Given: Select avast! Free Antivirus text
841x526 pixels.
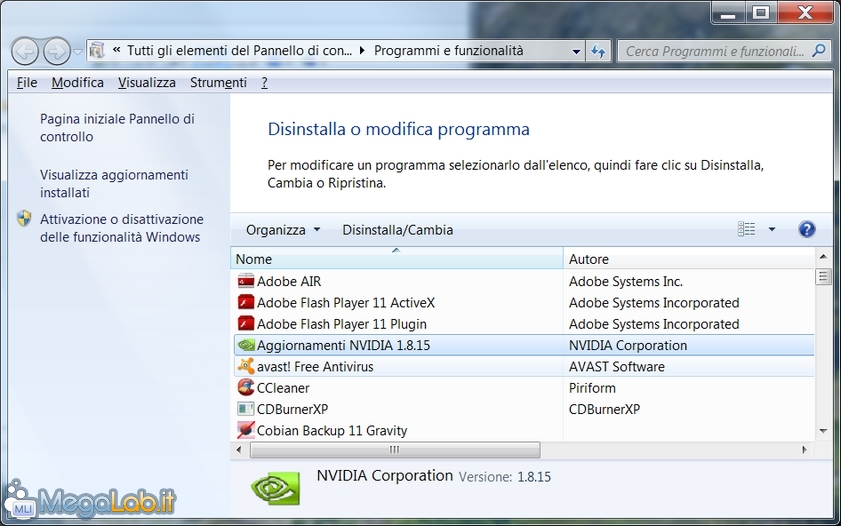Looking at the screenshot, I should click(315, 367).
